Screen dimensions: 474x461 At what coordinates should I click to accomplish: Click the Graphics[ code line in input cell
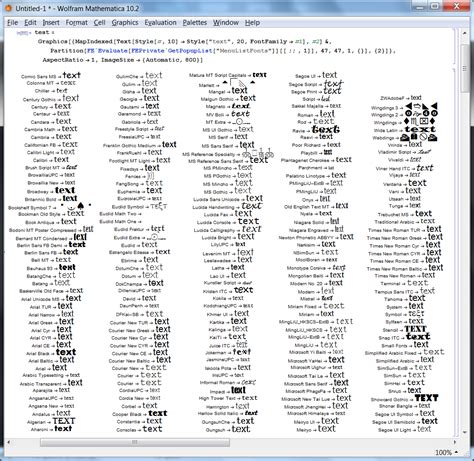pyautogui.click(x=184, y=42)
